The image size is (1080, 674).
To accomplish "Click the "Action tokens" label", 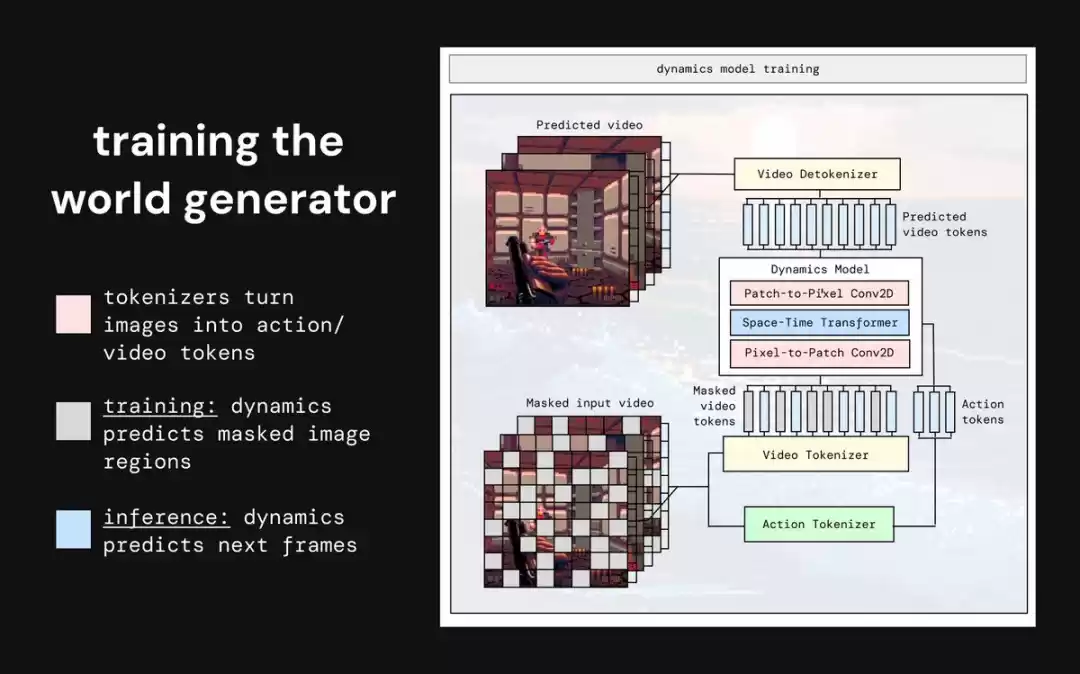I will (x=982, y=412).
